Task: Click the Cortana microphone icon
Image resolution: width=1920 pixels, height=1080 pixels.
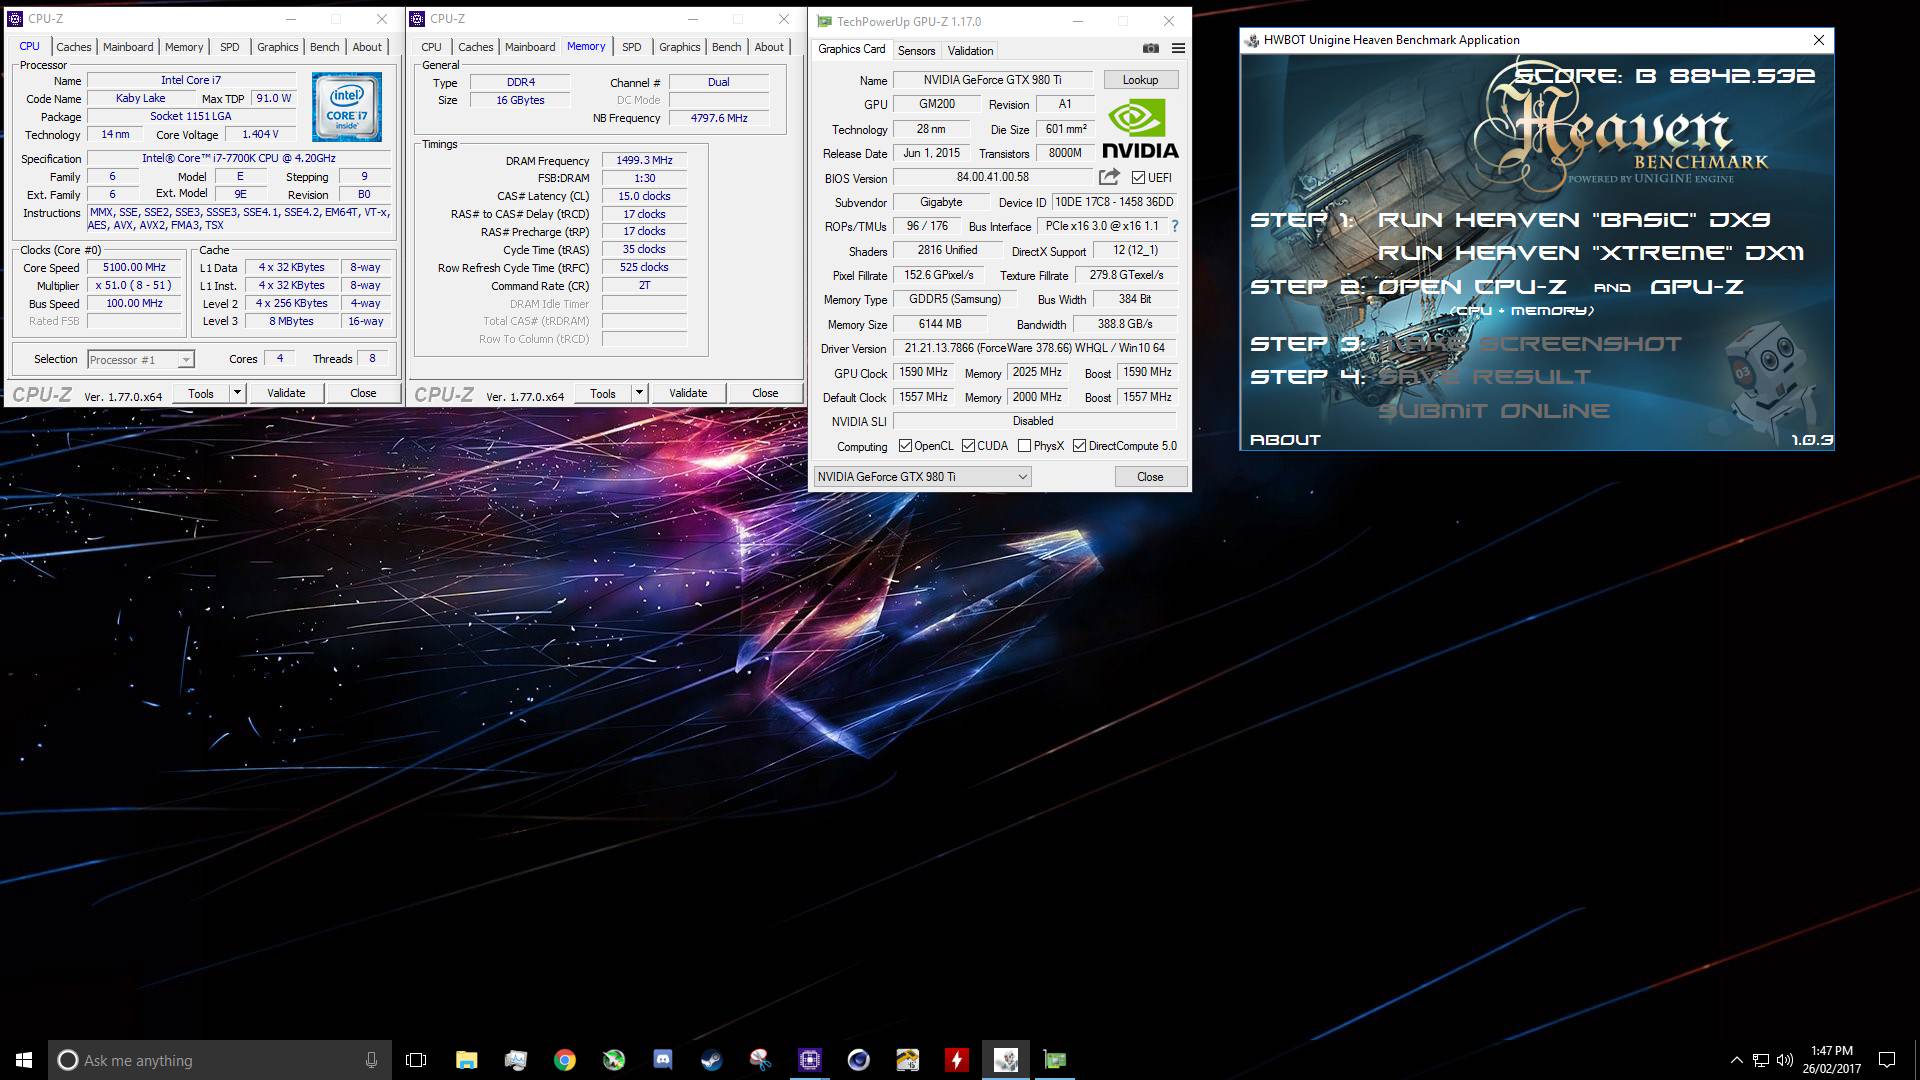Action: point(371,1060)
